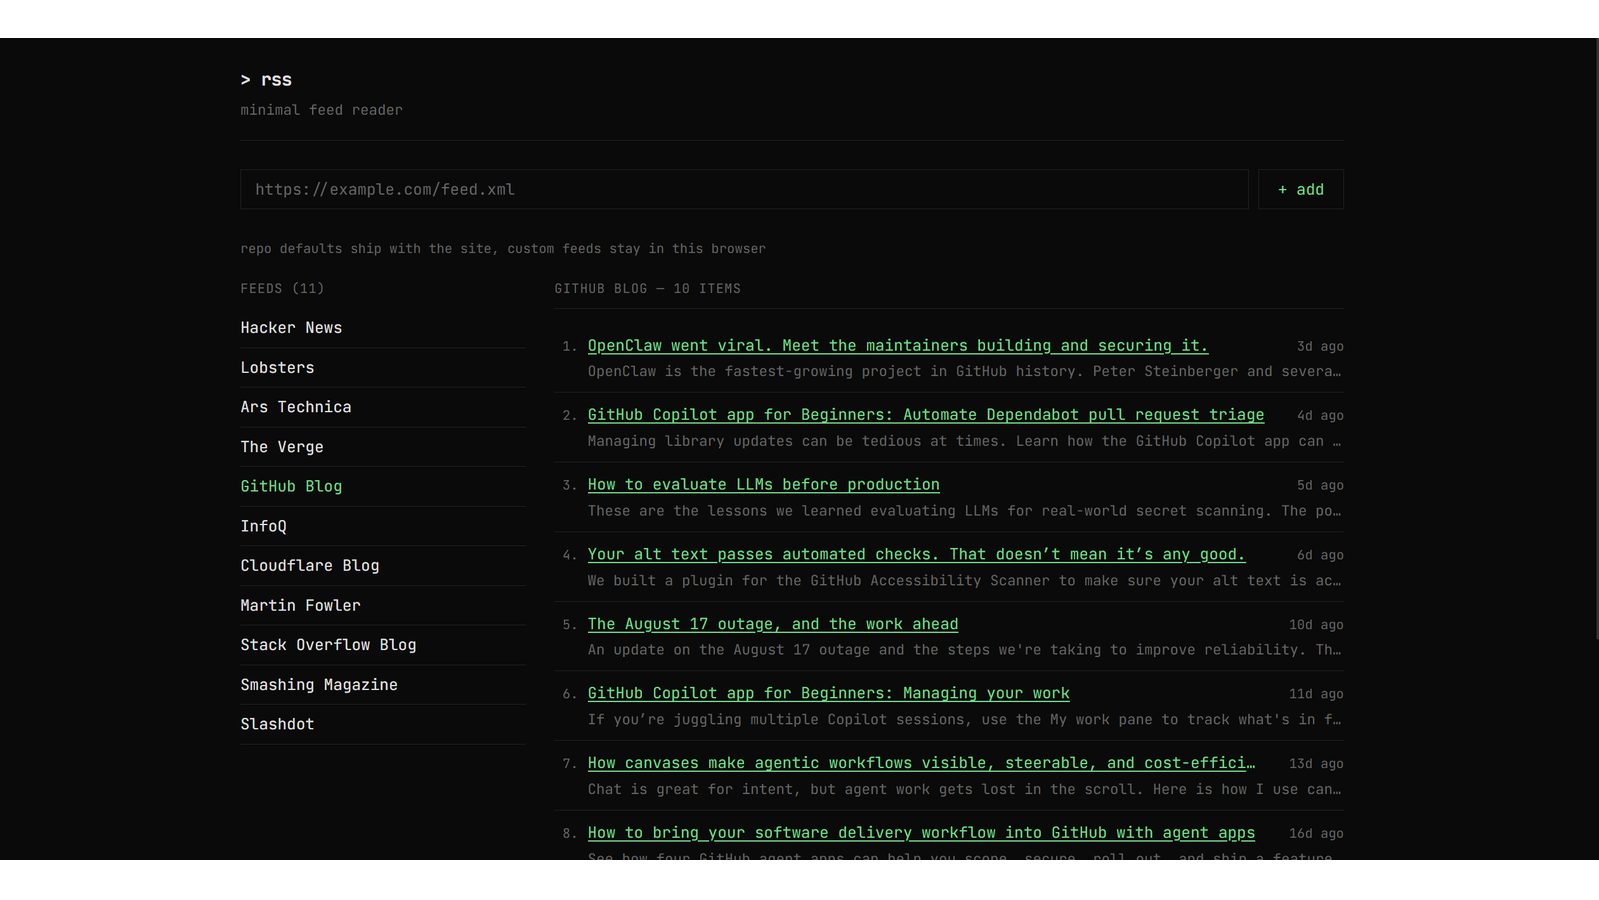This screenshot has height=900, width=1599.
Task: Select Ars Technica in feeds list
Action: click(296, 407)
